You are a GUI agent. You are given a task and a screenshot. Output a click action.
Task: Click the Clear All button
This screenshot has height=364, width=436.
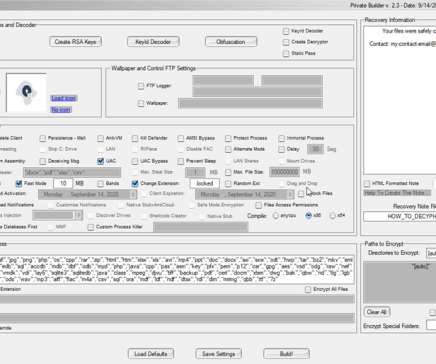tap(377, 312)
